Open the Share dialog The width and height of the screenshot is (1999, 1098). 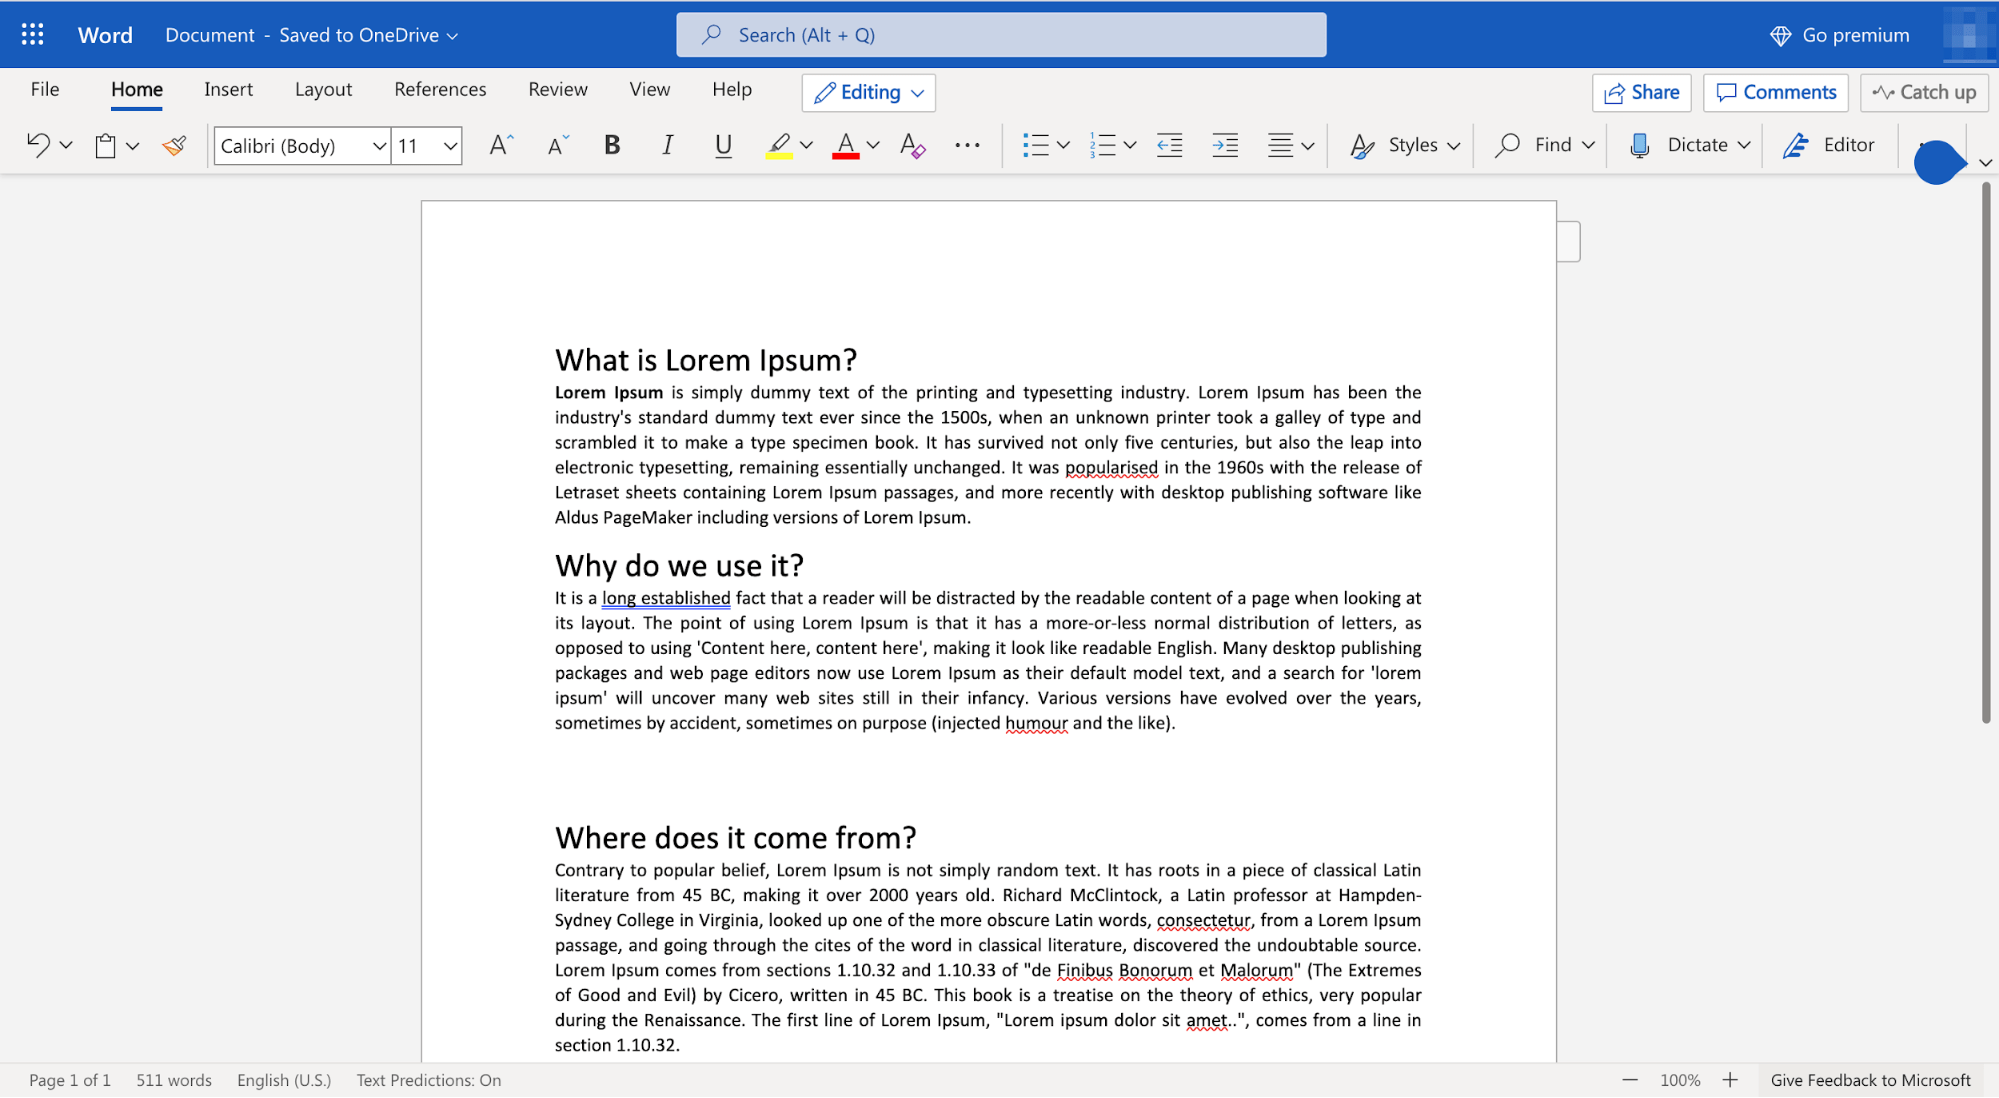pyautogui.click(x=1641, y=92)
